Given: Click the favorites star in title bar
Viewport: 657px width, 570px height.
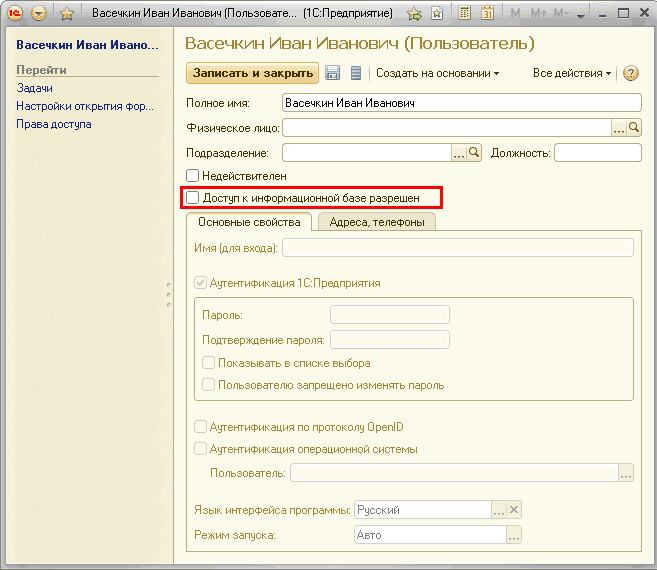Looking at the screenshot, I should pos(67,14).
